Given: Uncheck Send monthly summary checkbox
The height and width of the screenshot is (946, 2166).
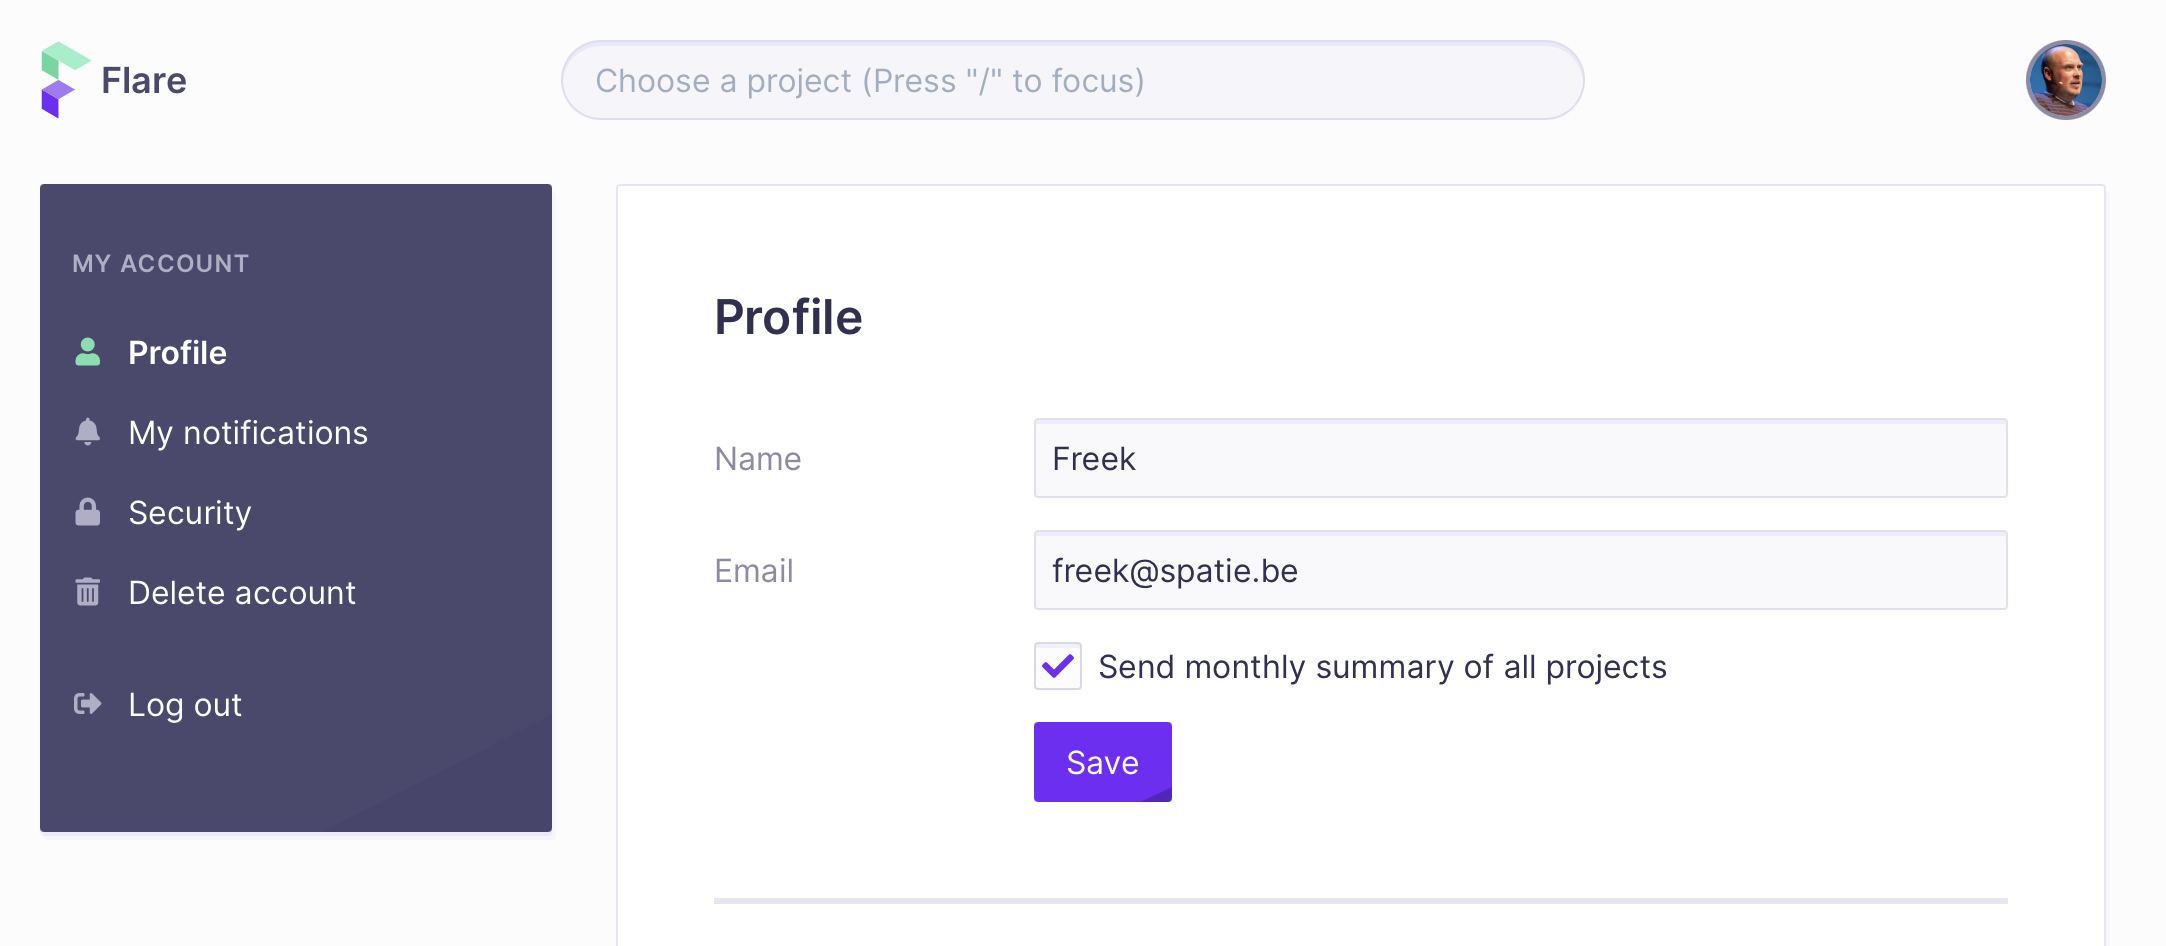Looking at the screenshot, I should click(1058, 666).
